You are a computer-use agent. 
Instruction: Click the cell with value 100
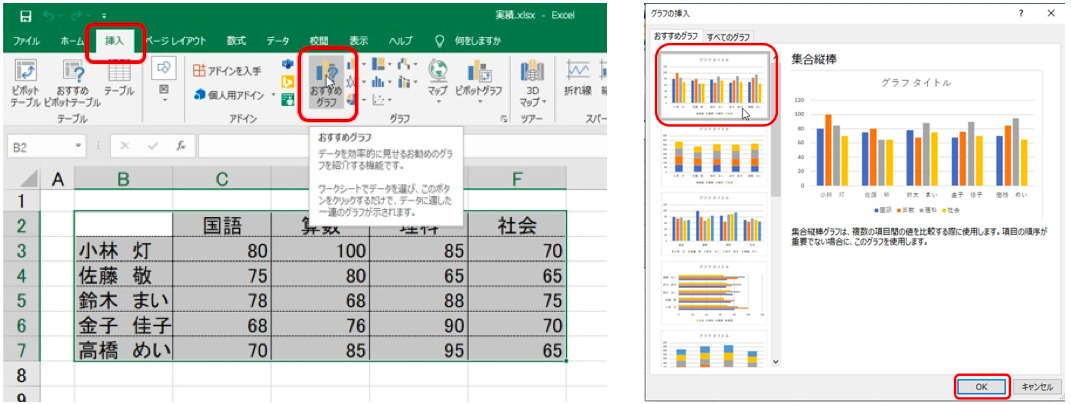coord(320,251)
